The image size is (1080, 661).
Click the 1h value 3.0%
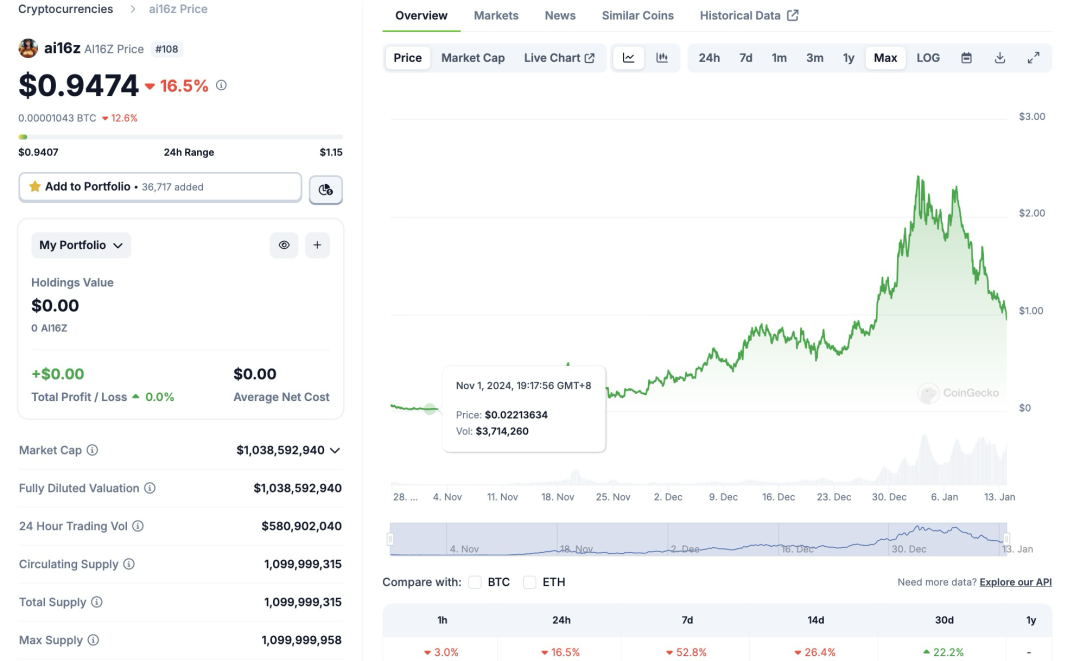tap(441, 652)
